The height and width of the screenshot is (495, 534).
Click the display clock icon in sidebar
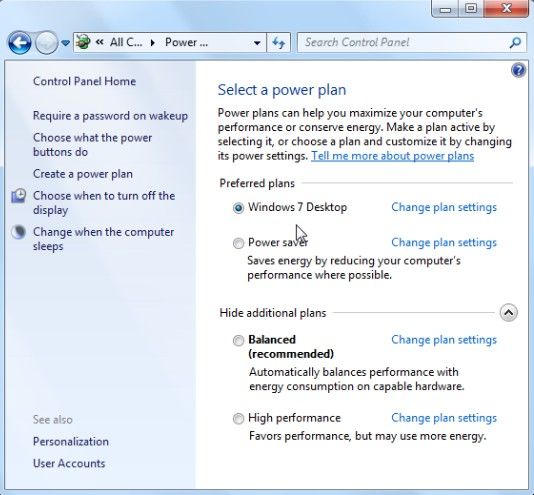tap(18, 196)
